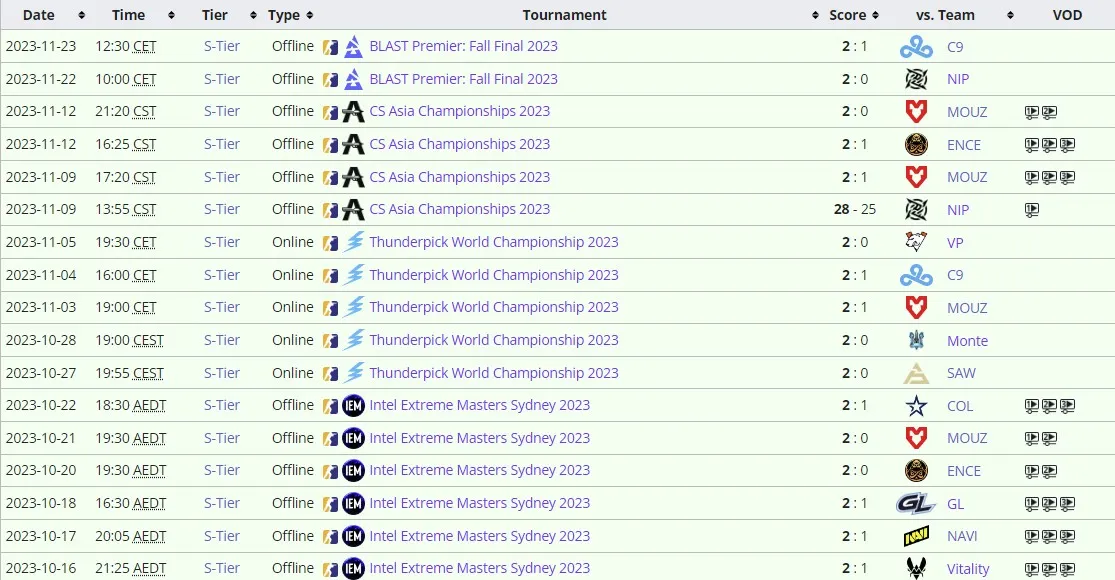Image resolution: width=1115 pixels, height=580 pixels.
Task: Open the single VOD for the 28-25 NIP match
Action: (1032, 210)
